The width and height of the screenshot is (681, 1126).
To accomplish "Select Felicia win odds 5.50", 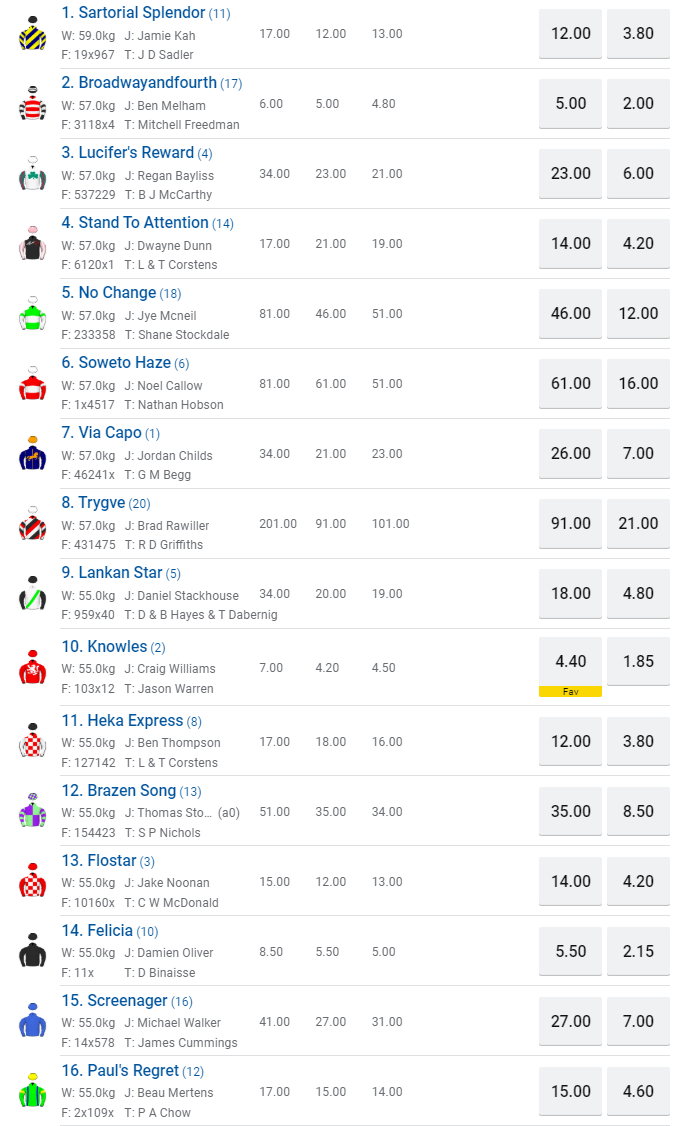I will pyautogui.click(x=570, y=951).
